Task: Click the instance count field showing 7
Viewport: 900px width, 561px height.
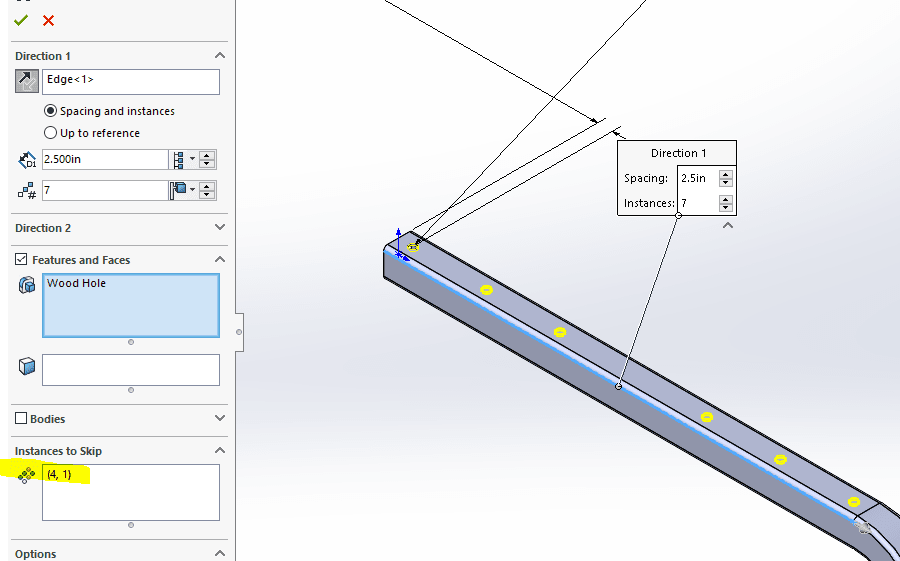Action: click(x=105, y=190)
